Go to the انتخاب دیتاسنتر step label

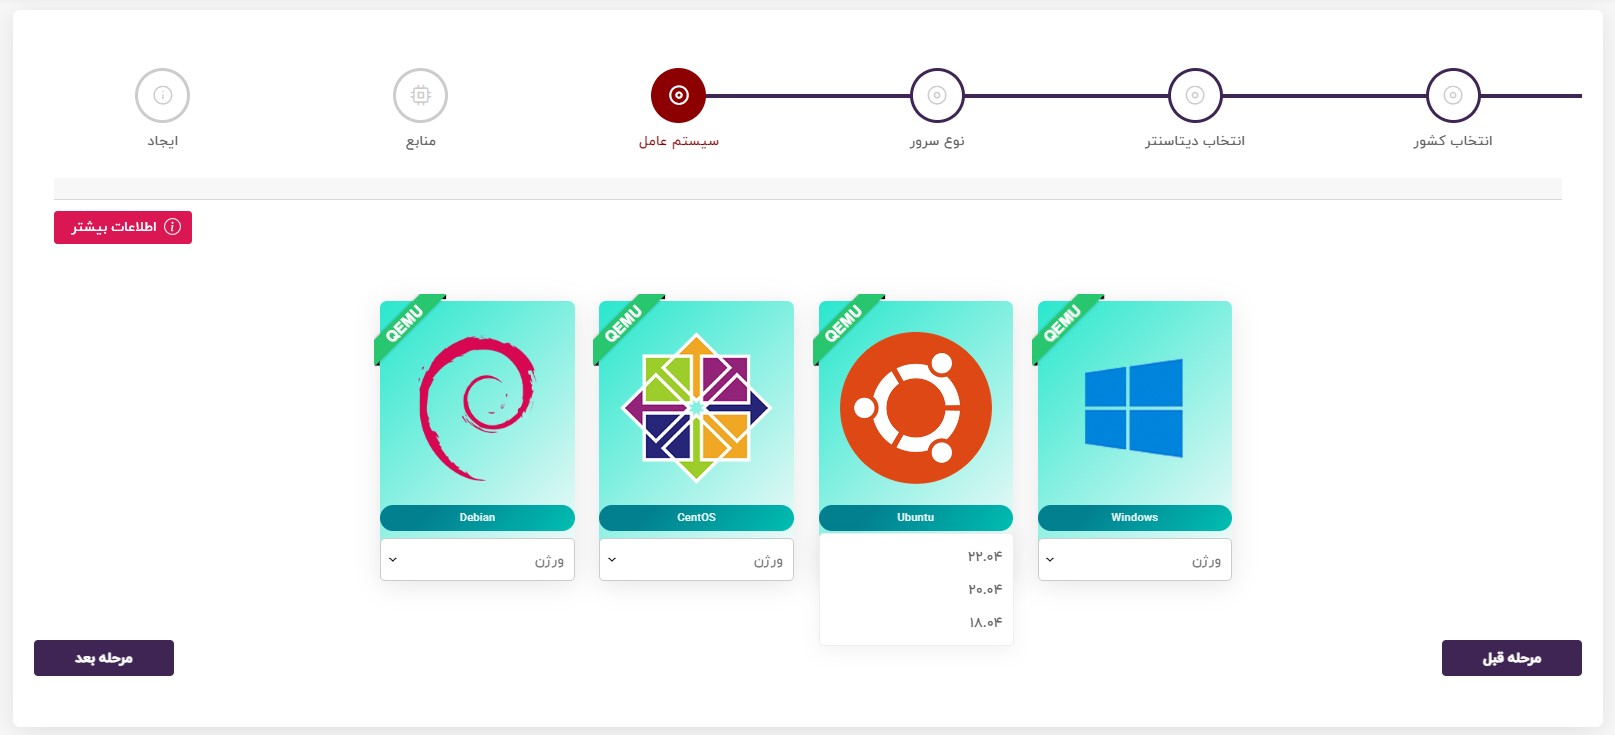click(x=1195, y=141)
